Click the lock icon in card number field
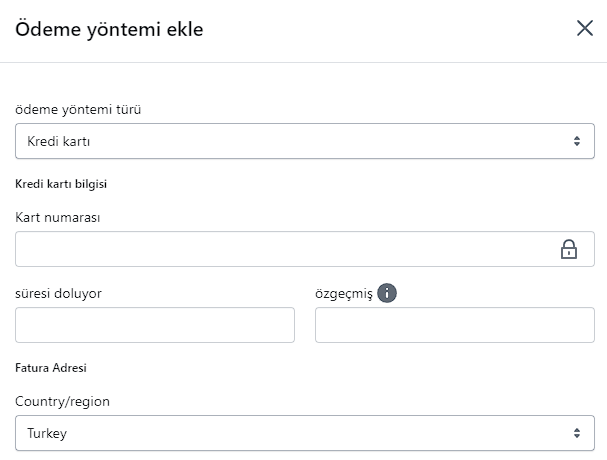 click(x=569, y=250)
